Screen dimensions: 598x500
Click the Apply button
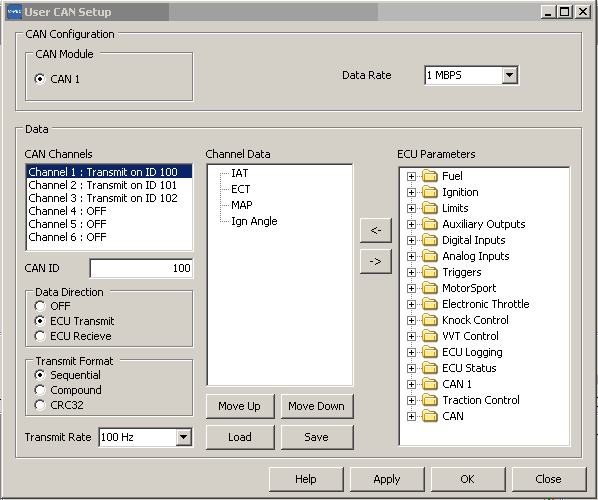pyautogui.click(x=387, y=479)
